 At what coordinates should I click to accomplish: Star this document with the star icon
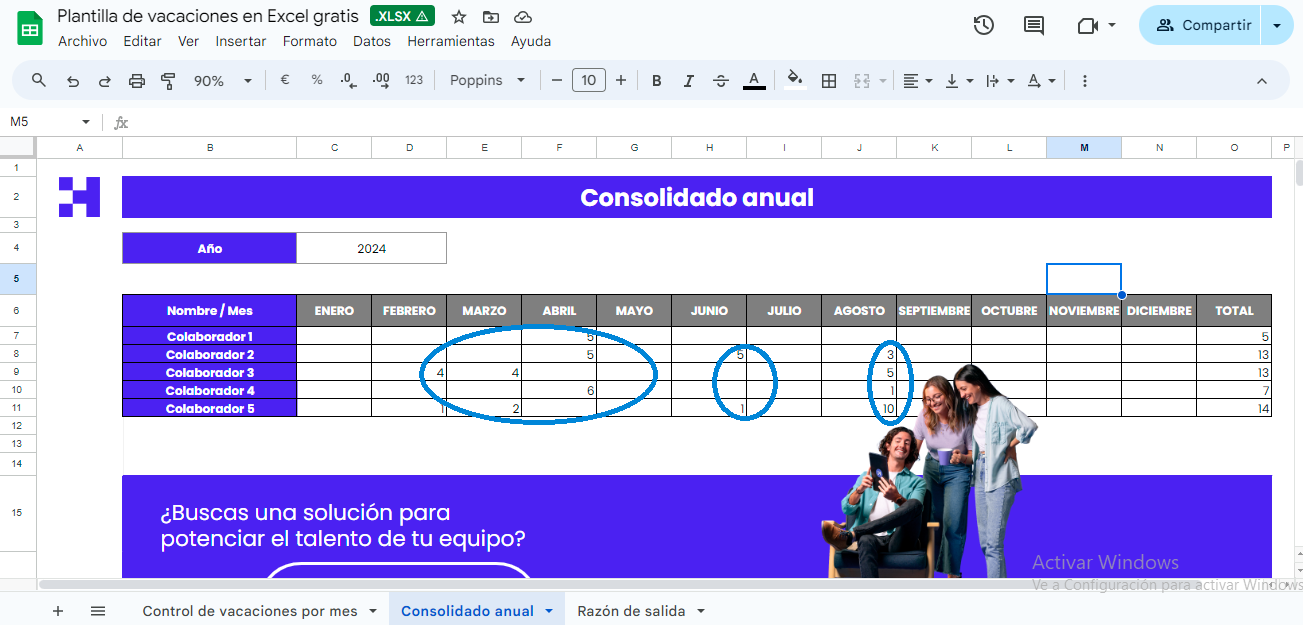pyautogui.click(x=459, y=17)
